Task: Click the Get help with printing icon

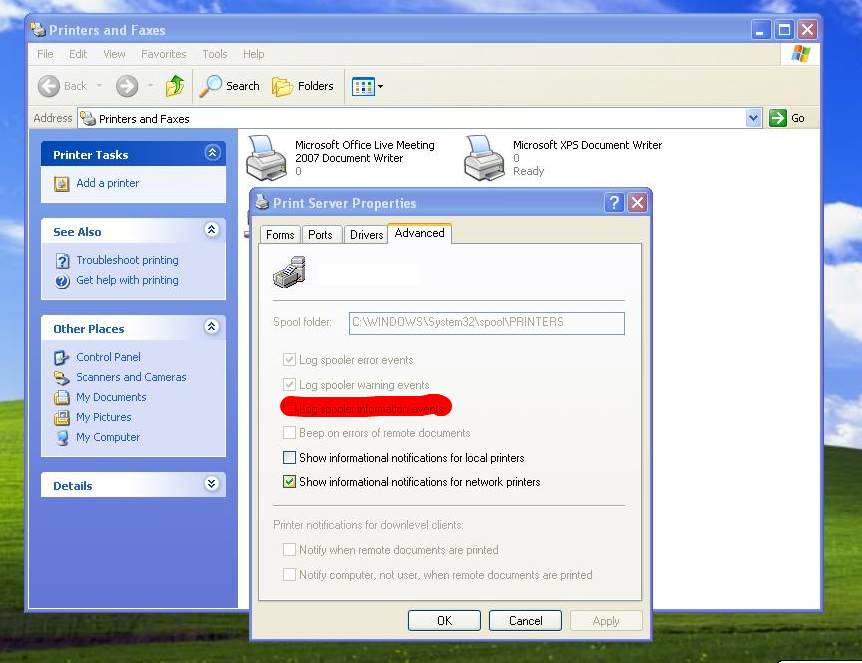Action: click(x=63, y=281)
